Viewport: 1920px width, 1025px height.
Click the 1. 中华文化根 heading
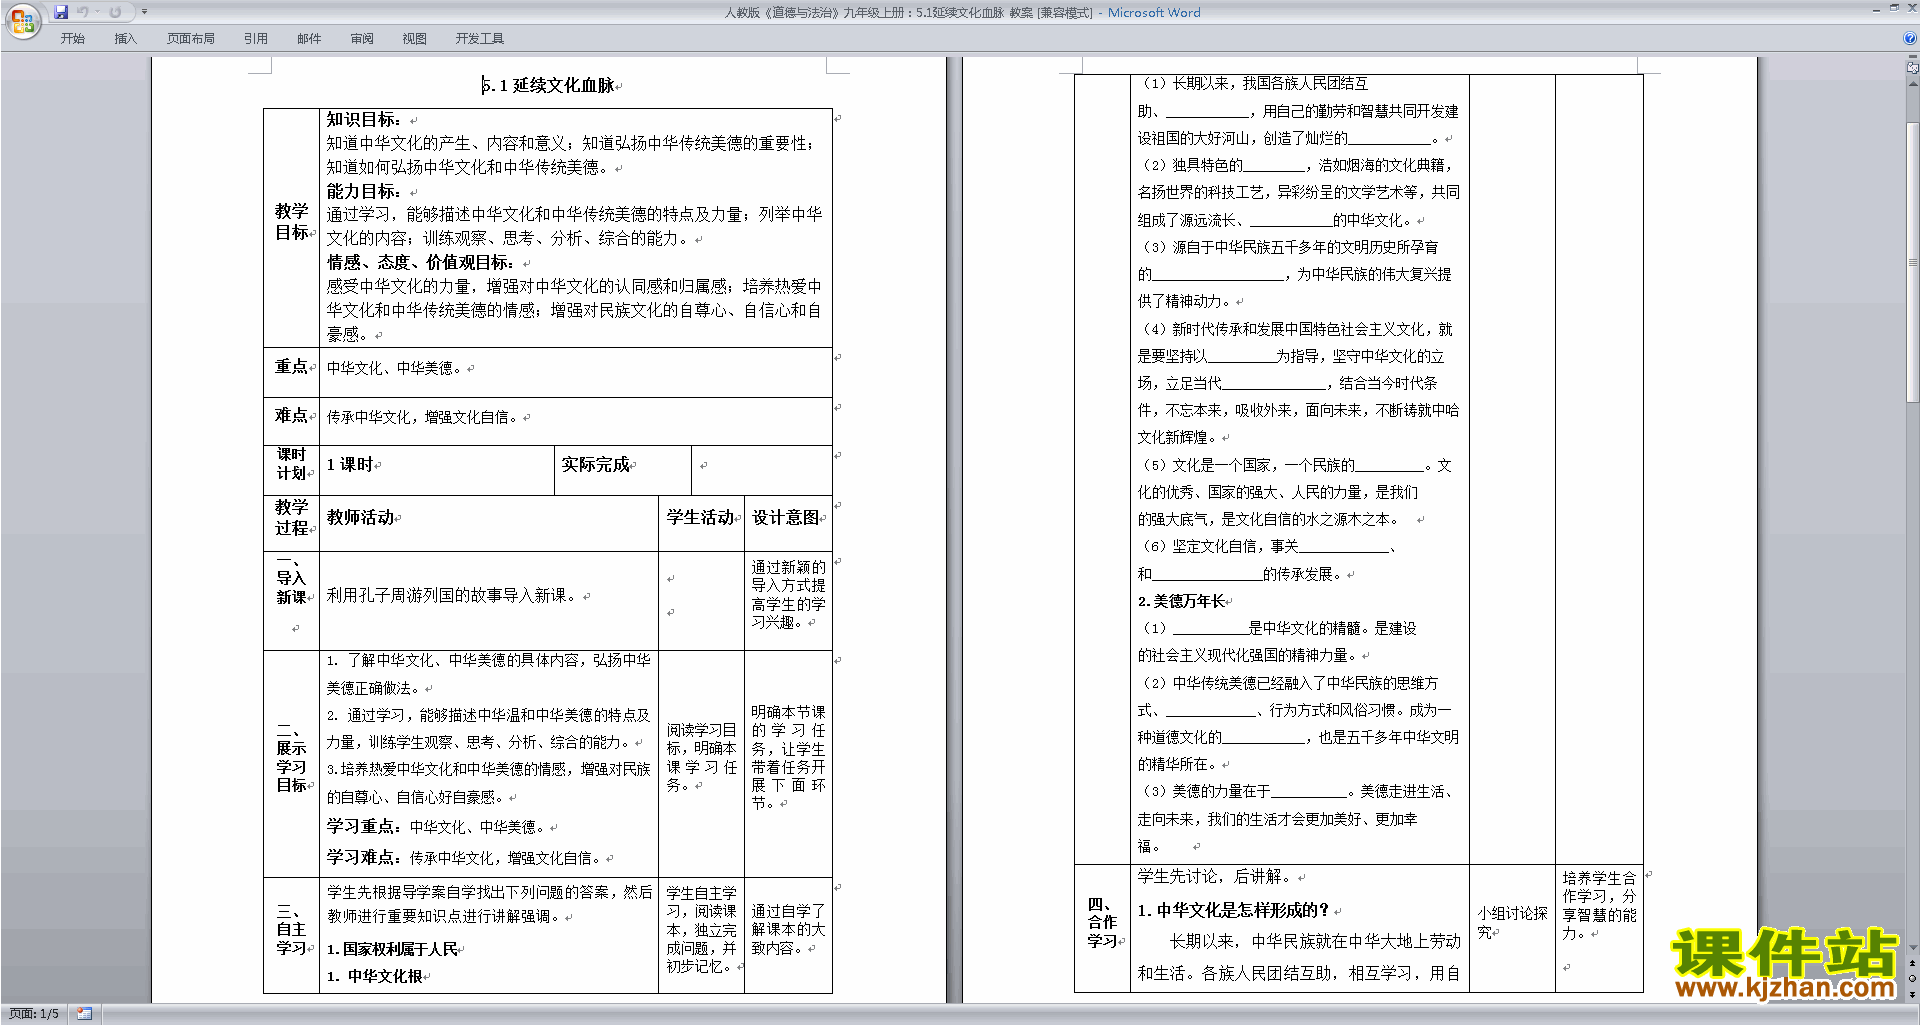tap(375, 977)
